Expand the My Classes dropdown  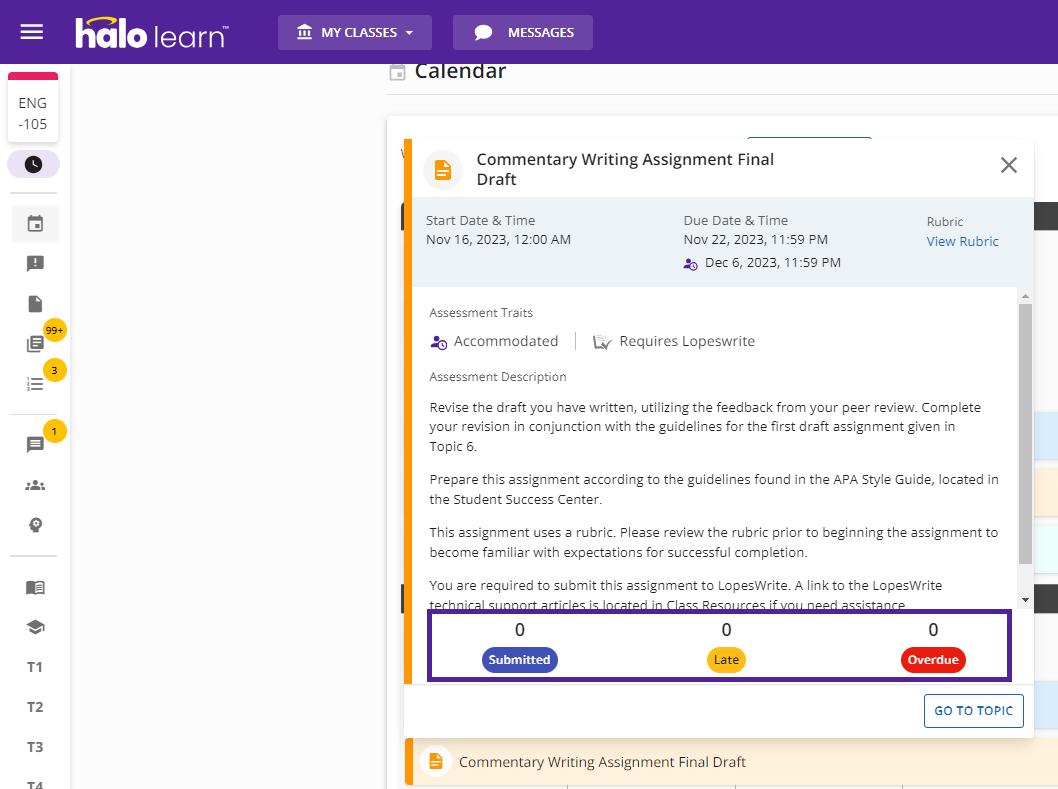pos(355,32)
